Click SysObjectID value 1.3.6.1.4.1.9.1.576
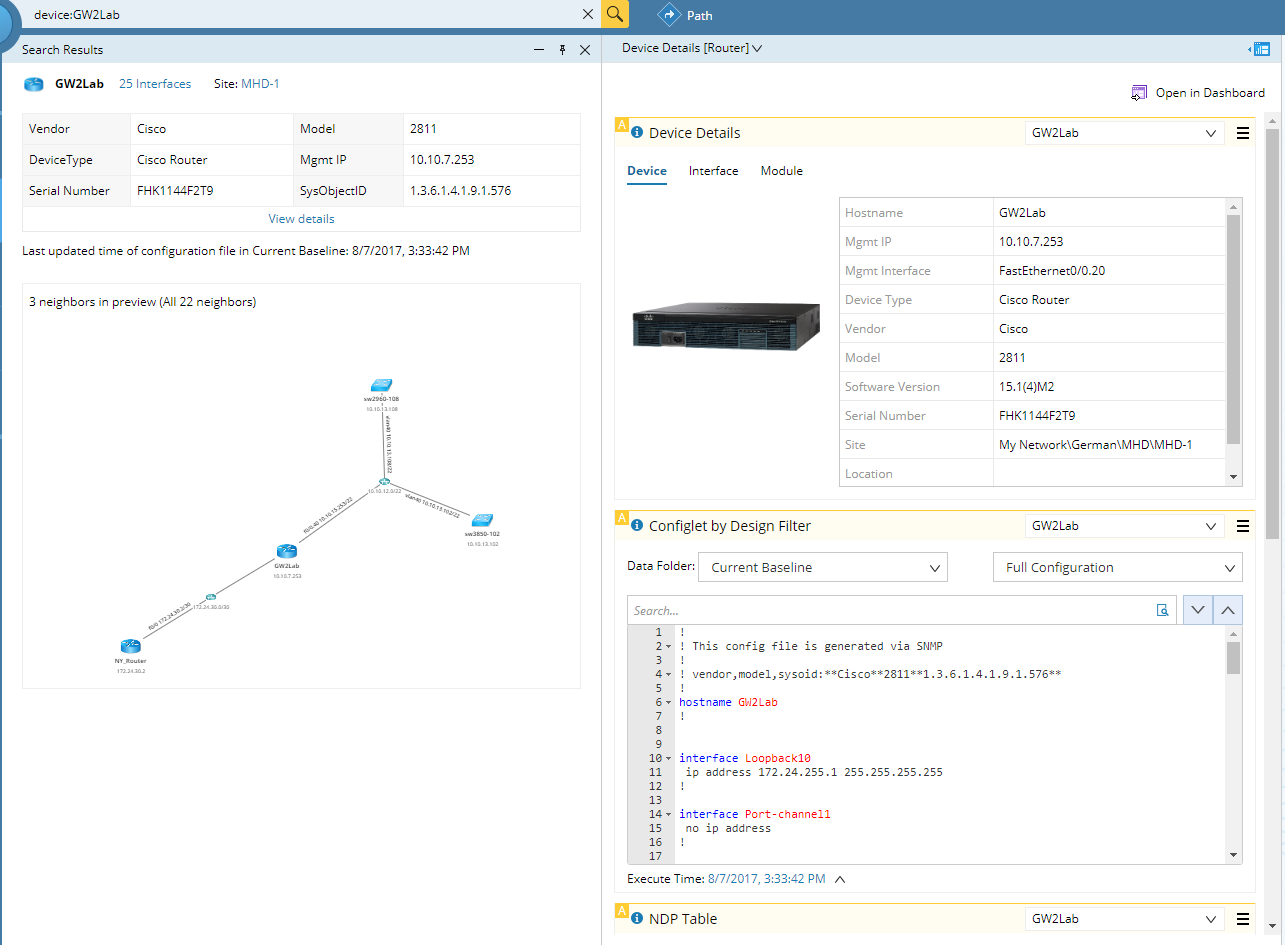 click(460, 191)
